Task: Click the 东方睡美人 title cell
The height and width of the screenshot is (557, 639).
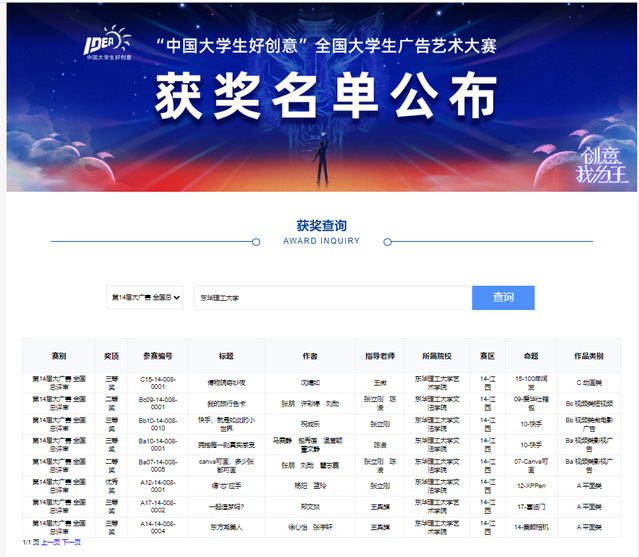Action: [225, 525]
